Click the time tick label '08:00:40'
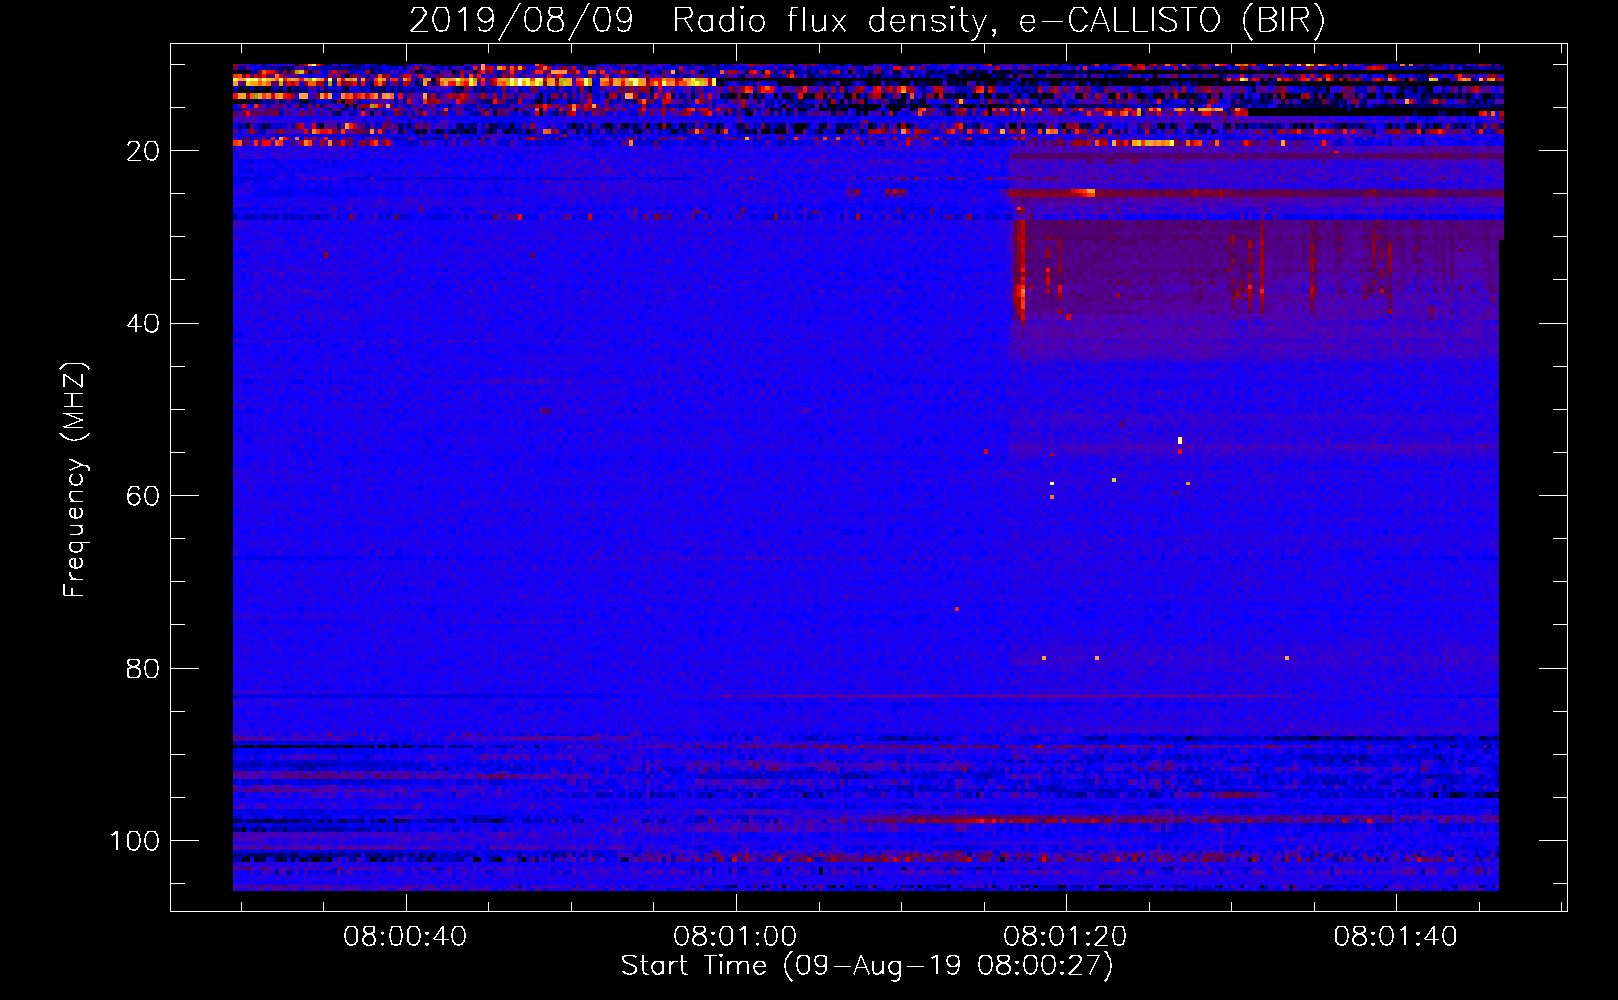Viewport: 1618px width, 1000px height. [405, 937]
